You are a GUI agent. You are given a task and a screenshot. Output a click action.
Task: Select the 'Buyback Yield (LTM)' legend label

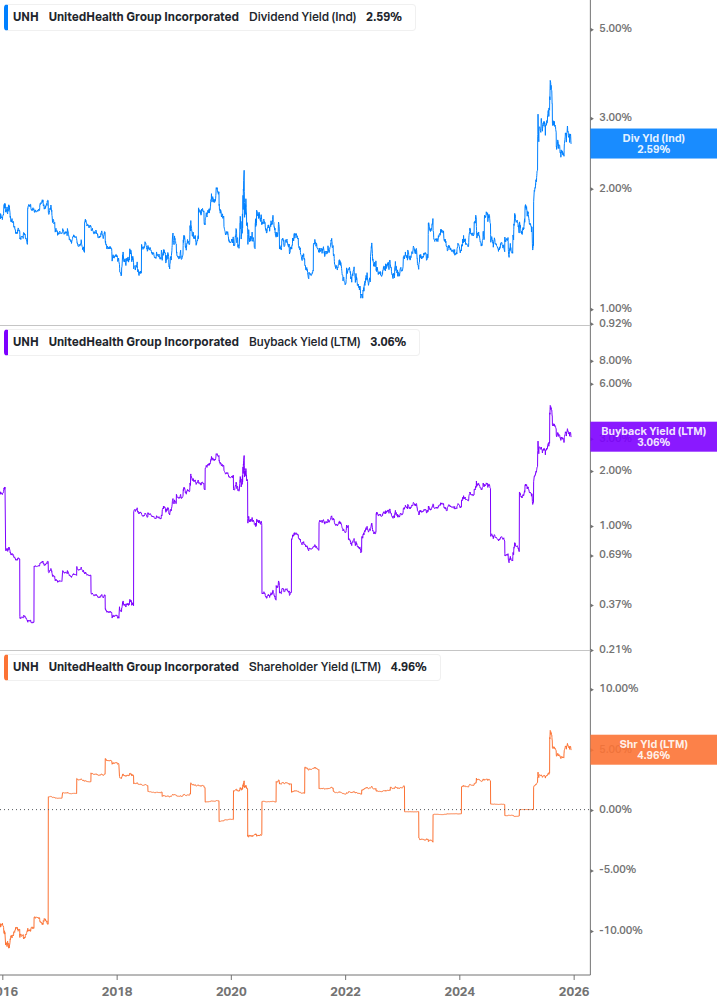tap(304, 342)
